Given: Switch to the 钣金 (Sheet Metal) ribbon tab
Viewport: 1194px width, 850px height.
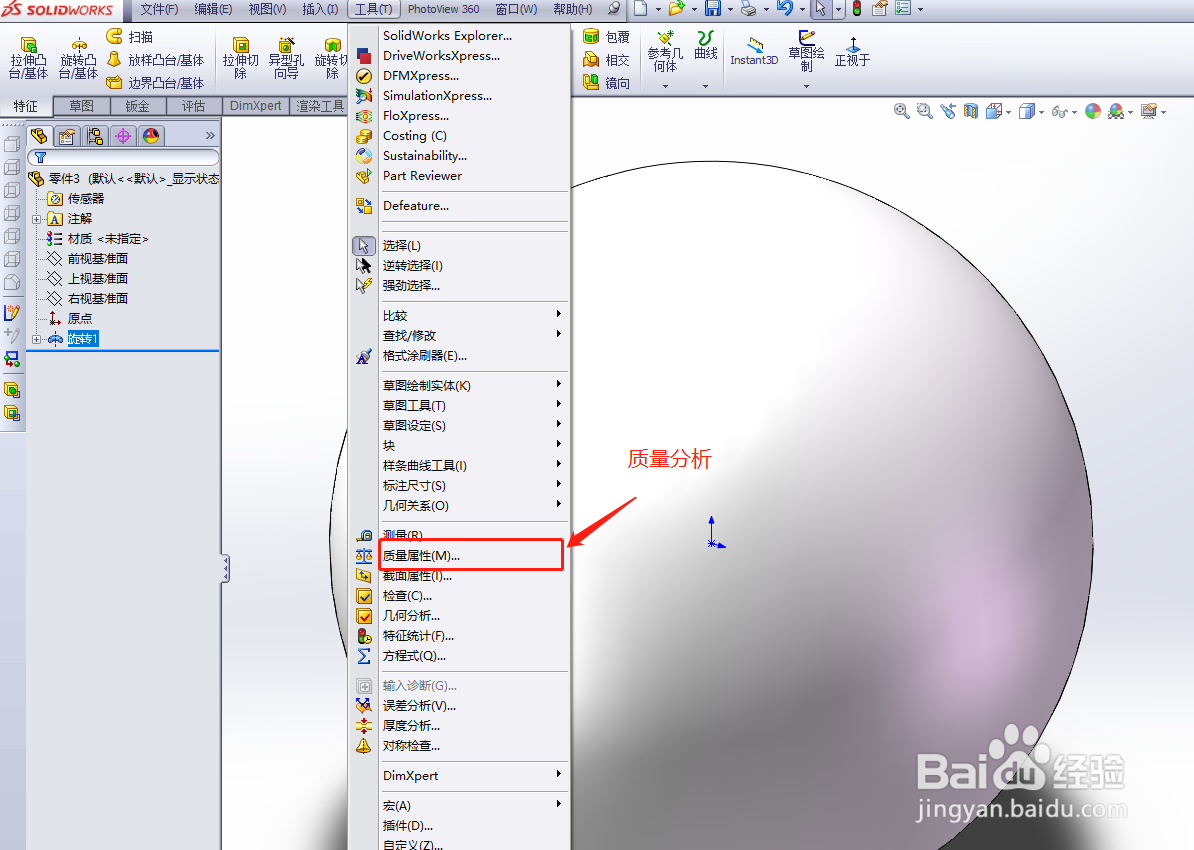Looking at the screenshot, I should pyautogui.click(x=137, y=106).
